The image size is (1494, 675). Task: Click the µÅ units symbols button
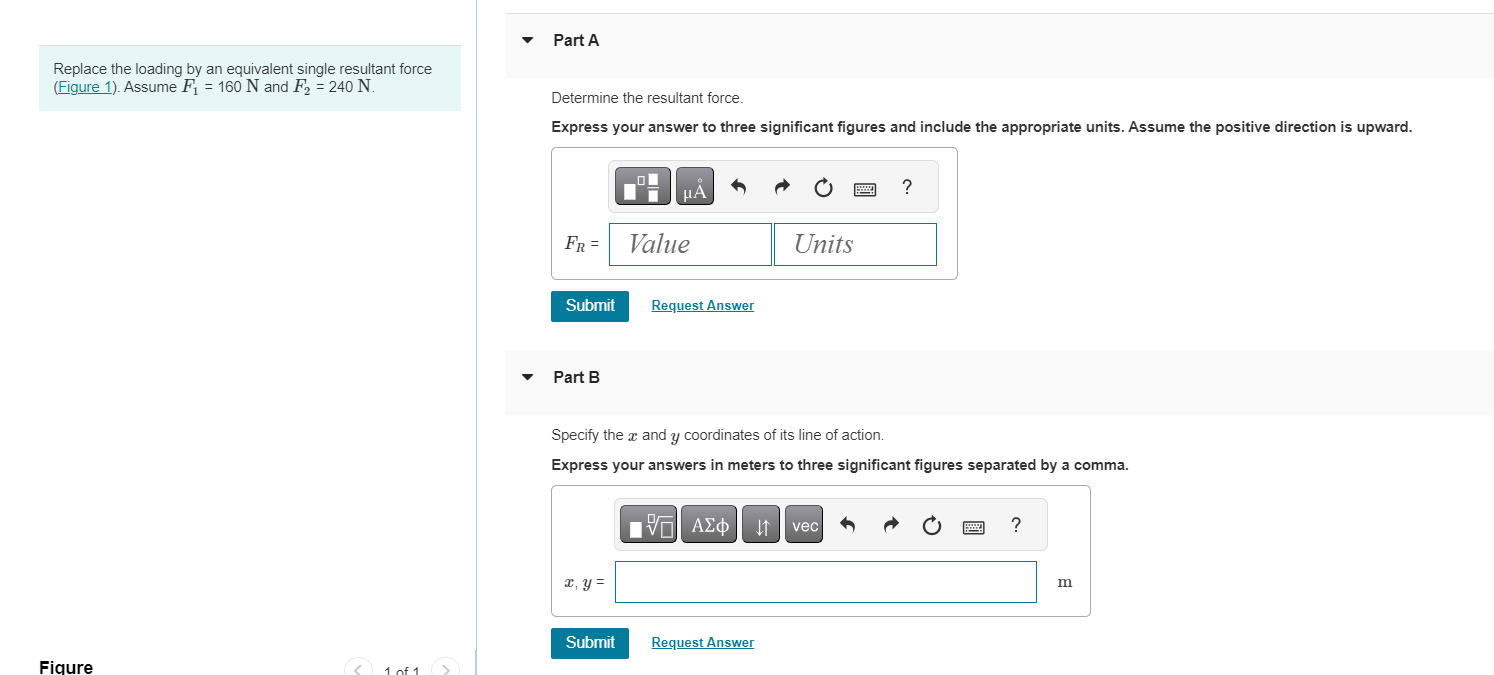pos(695,187)
